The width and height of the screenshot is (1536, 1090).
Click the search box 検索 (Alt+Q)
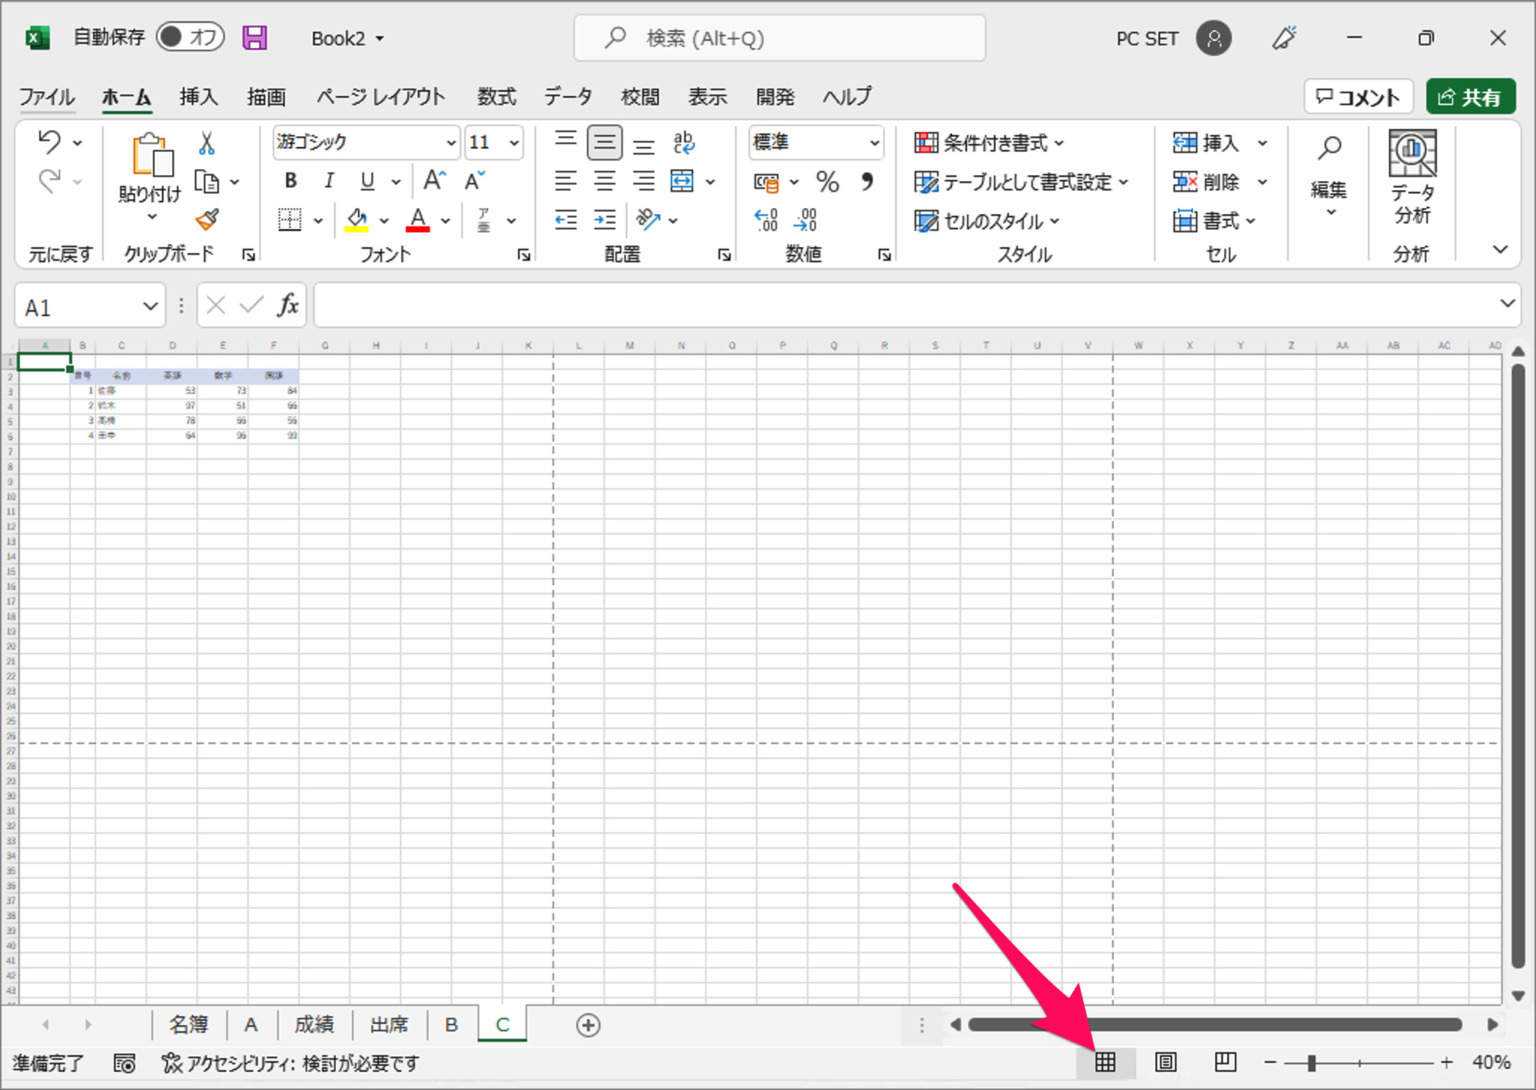(779, 38)
